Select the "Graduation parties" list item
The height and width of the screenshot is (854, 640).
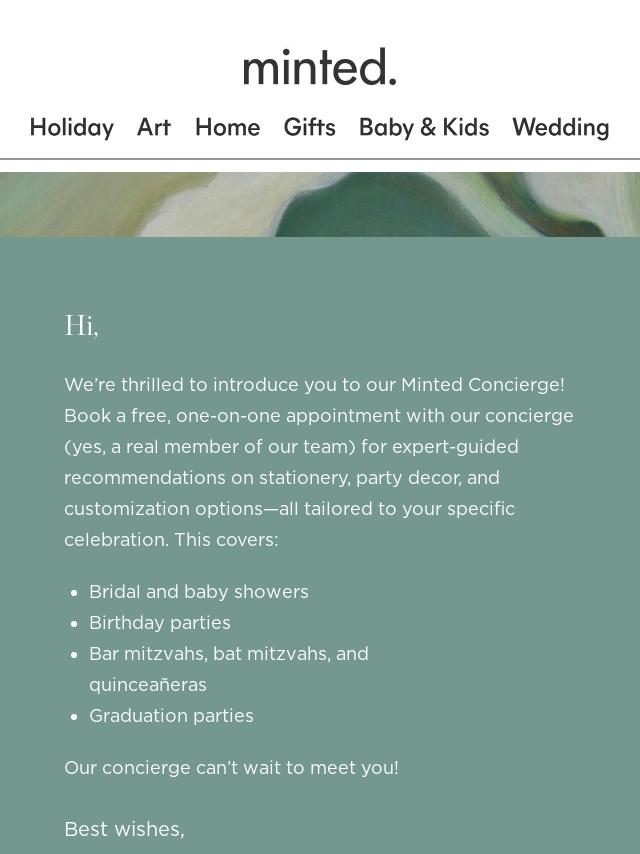pos(171,716)
